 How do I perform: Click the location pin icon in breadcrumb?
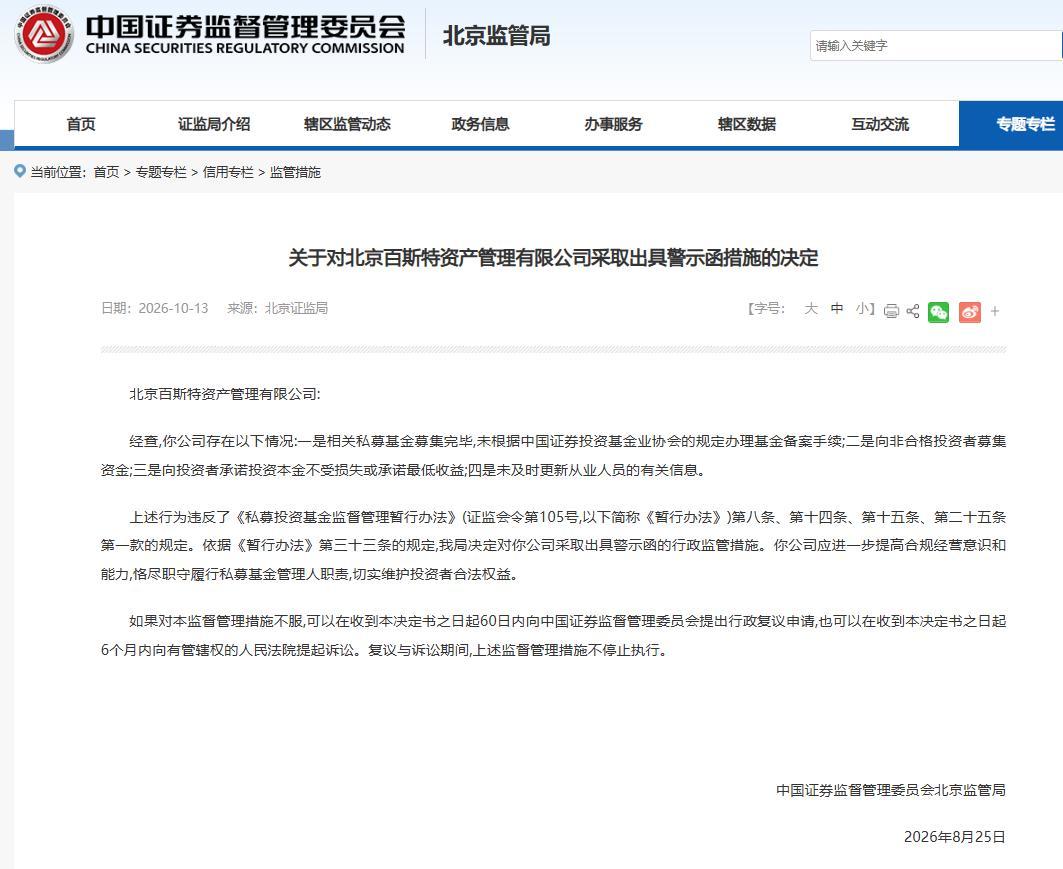click(x=20, y=171)
